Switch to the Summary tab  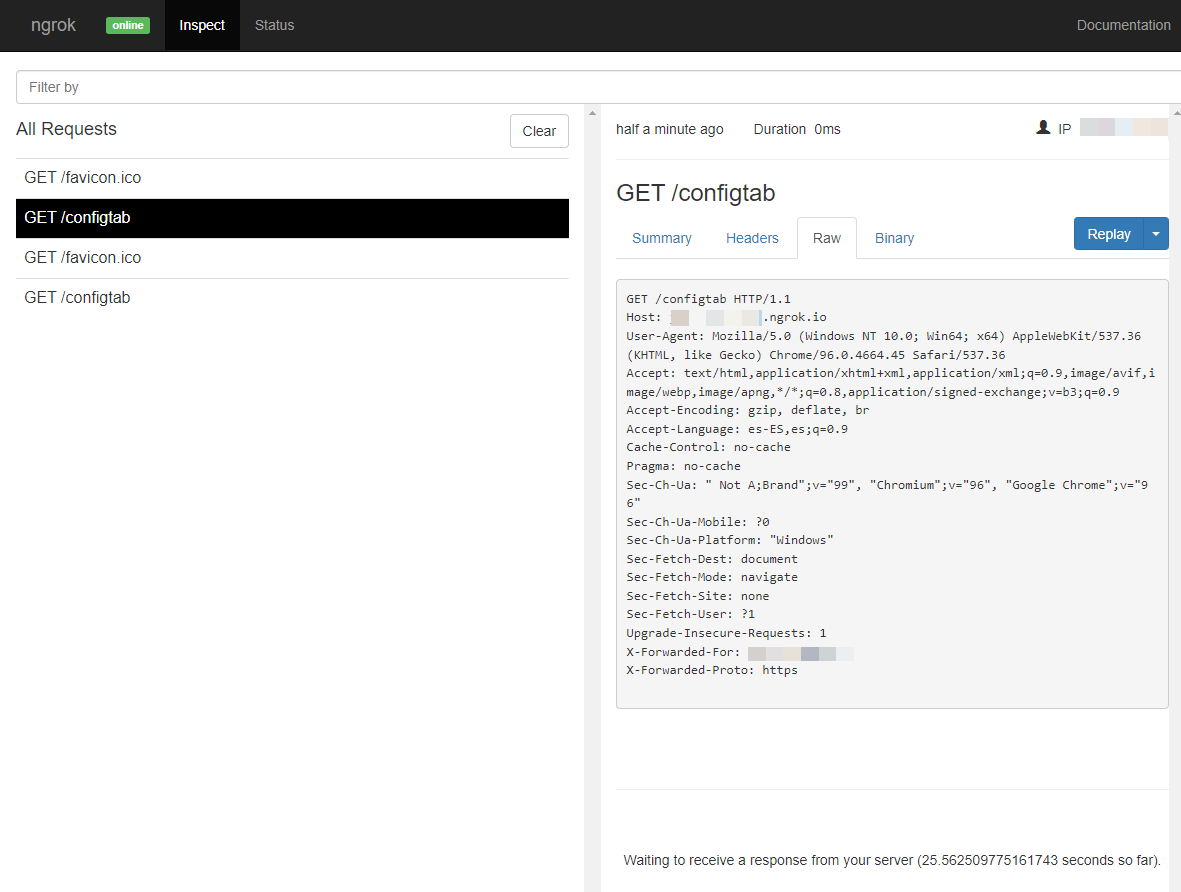pyautogui.click(x=661, y=238)
